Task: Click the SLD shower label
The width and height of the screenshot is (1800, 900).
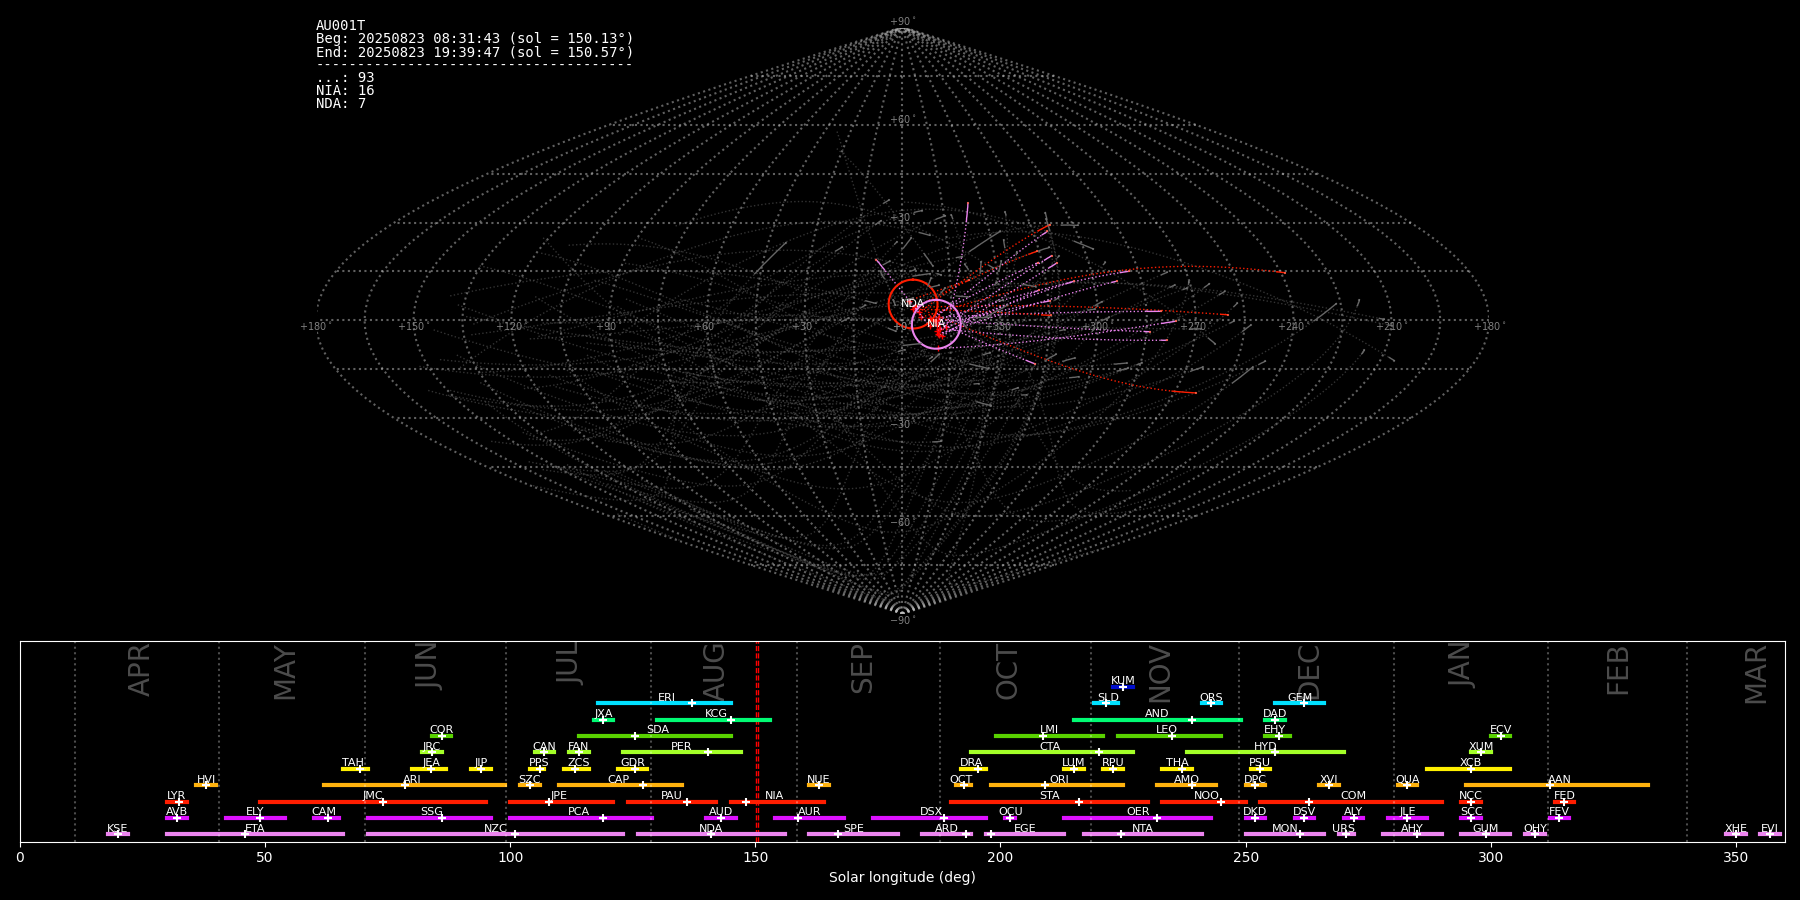Action: pyautogui.click(x=1108, y=698)
